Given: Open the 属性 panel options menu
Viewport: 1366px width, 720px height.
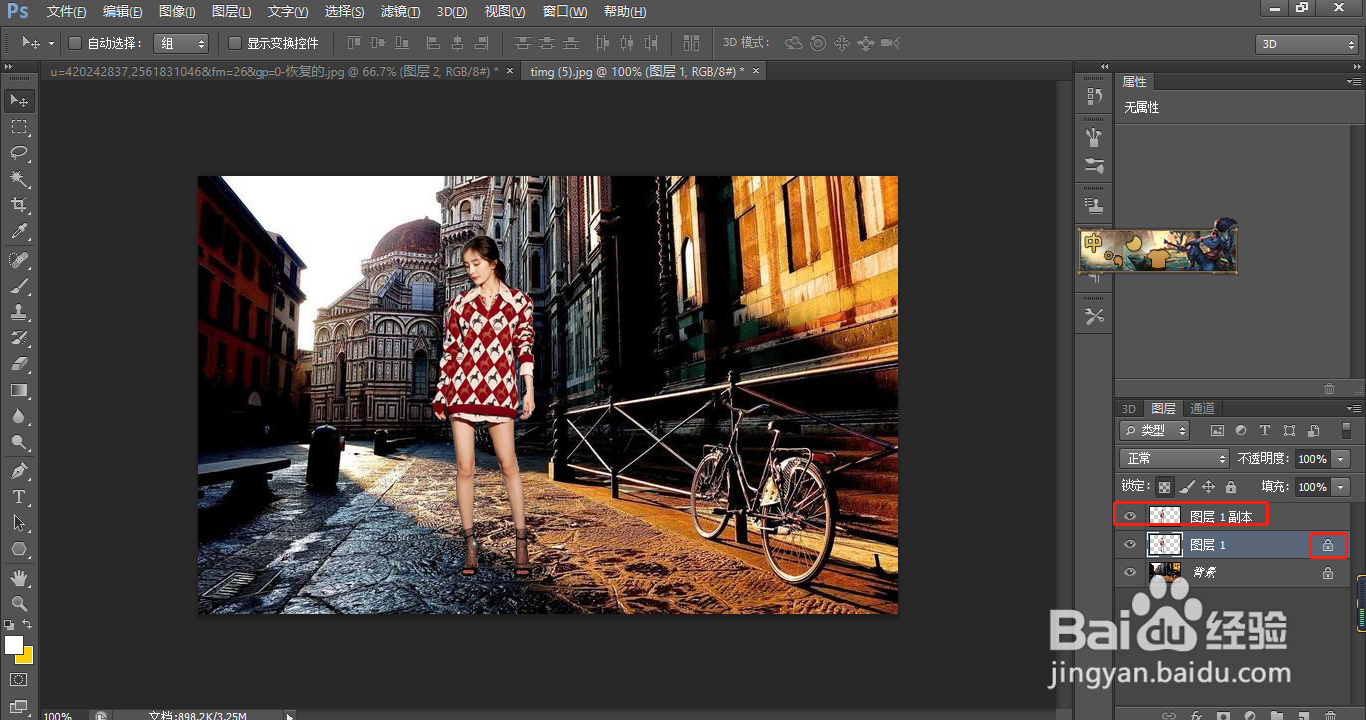Looking at the screenshot, I should 1355,82.
